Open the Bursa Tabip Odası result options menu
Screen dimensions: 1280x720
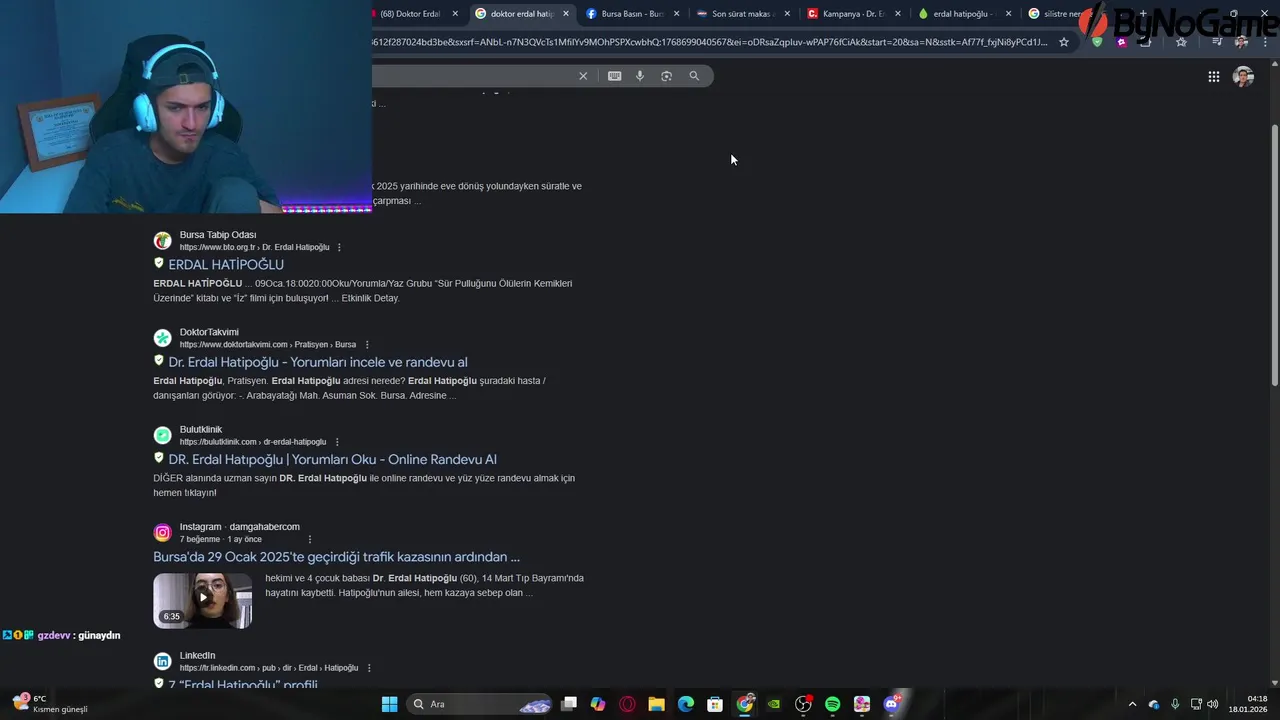(339, 247)
